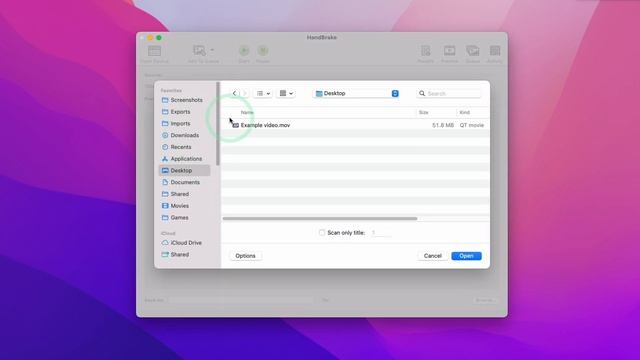Click the scan title number field

381,233
